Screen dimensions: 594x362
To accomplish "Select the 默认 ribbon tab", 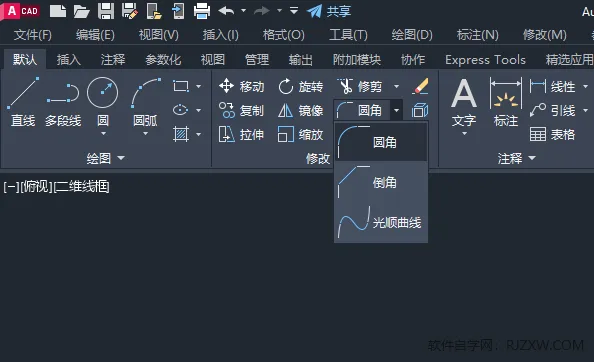I will coord(25,59).
